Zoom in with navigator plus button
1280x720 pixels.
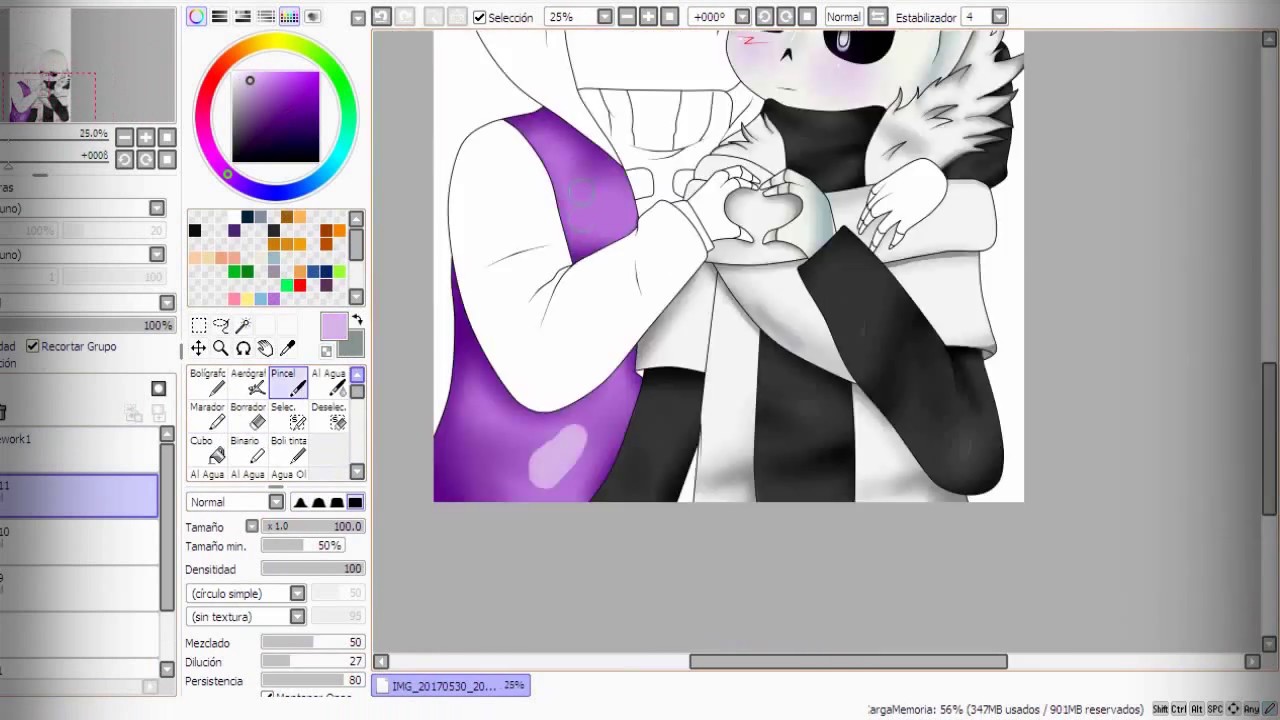point(146,137)
